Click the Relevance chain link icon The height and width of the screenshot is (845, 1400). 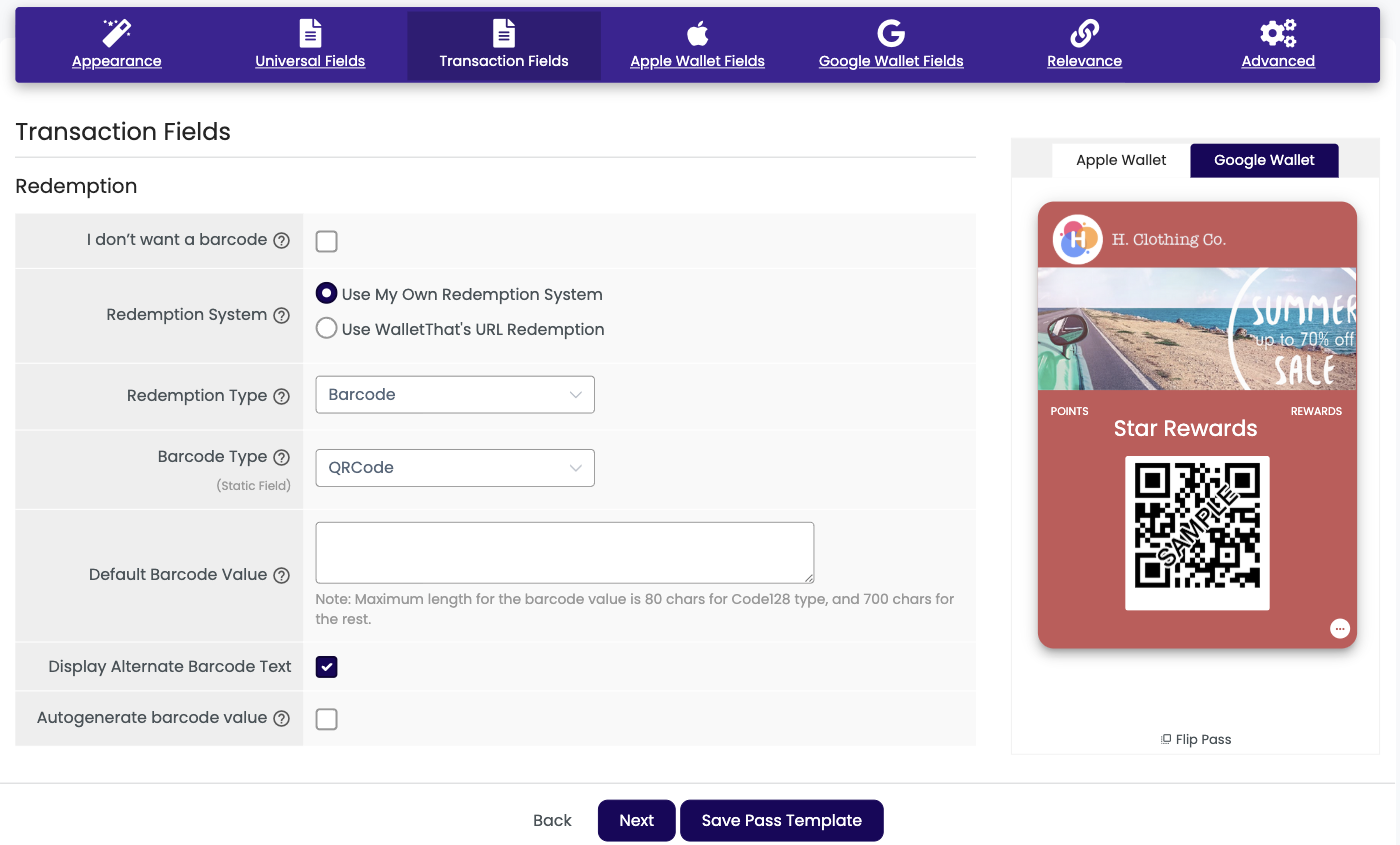(x=1084, y=33)
